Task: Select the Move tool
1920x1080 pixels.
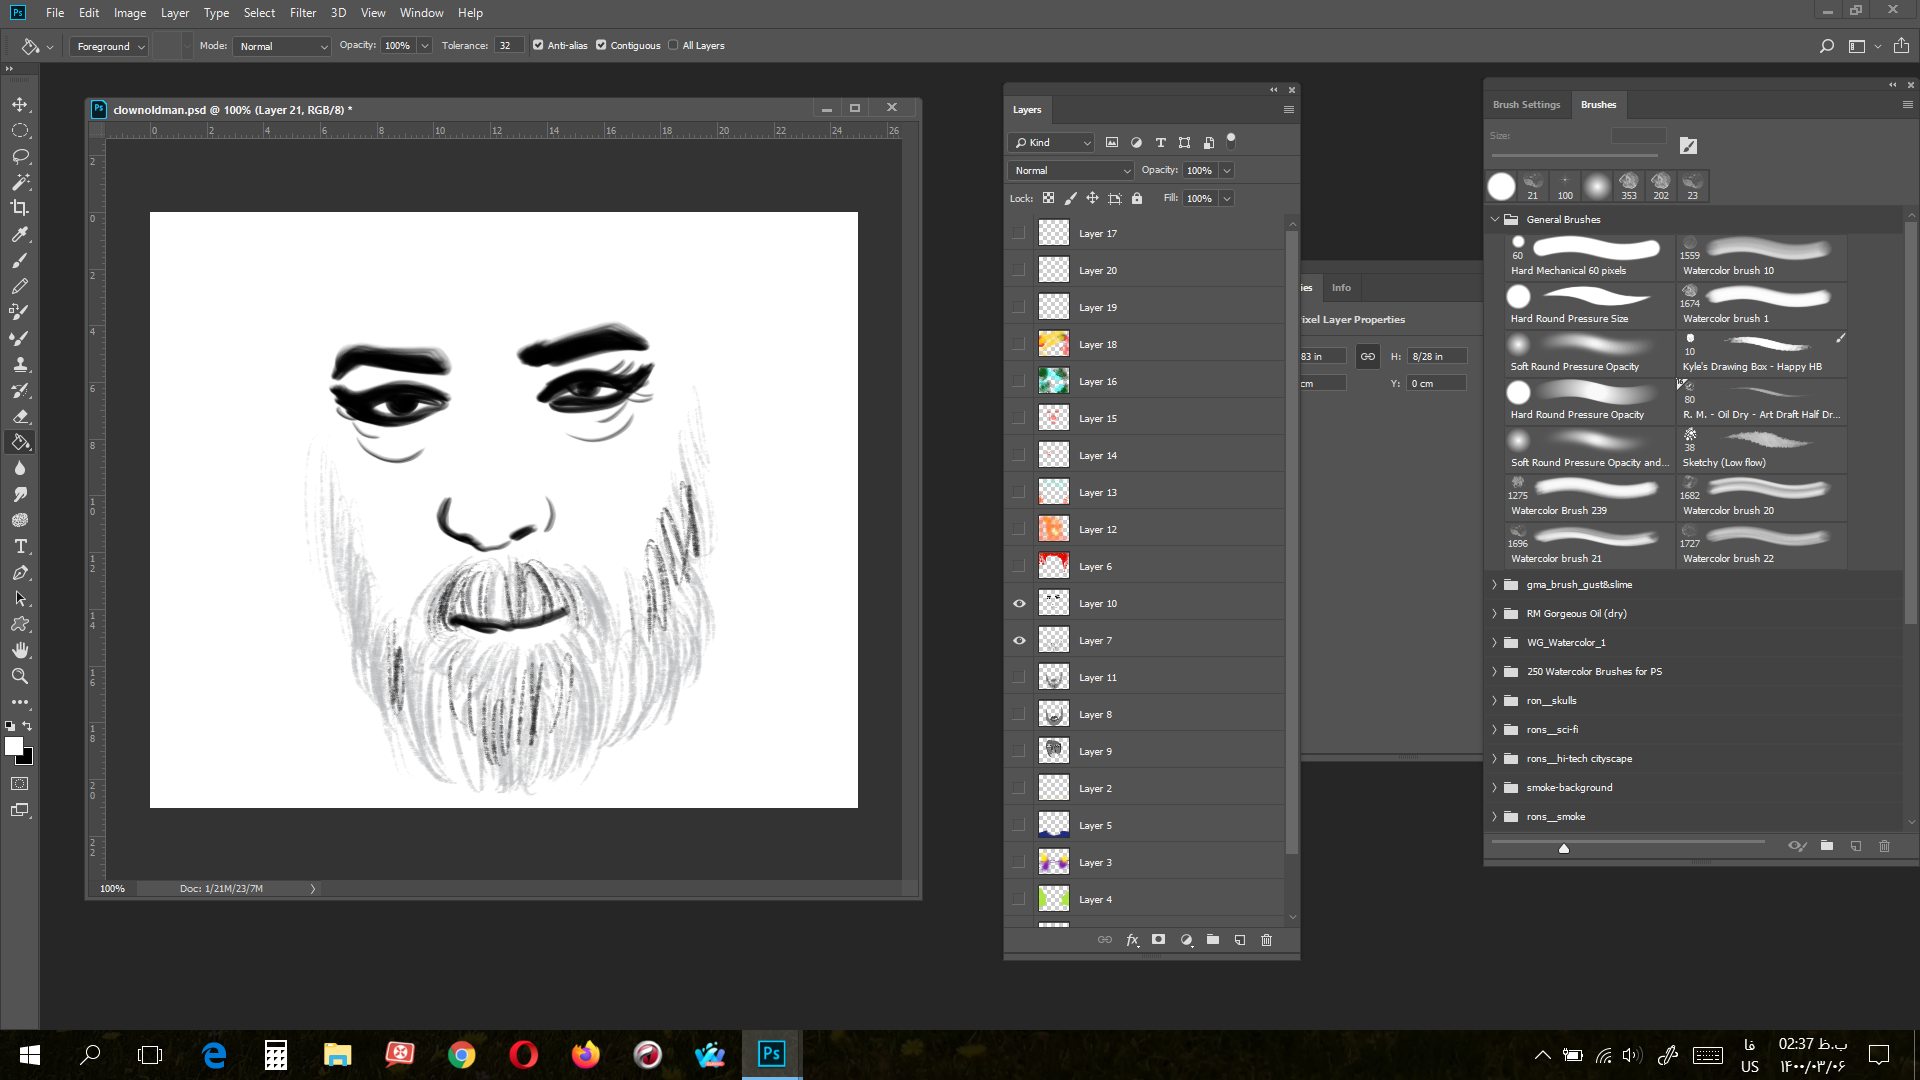Action: pos(20,104)
